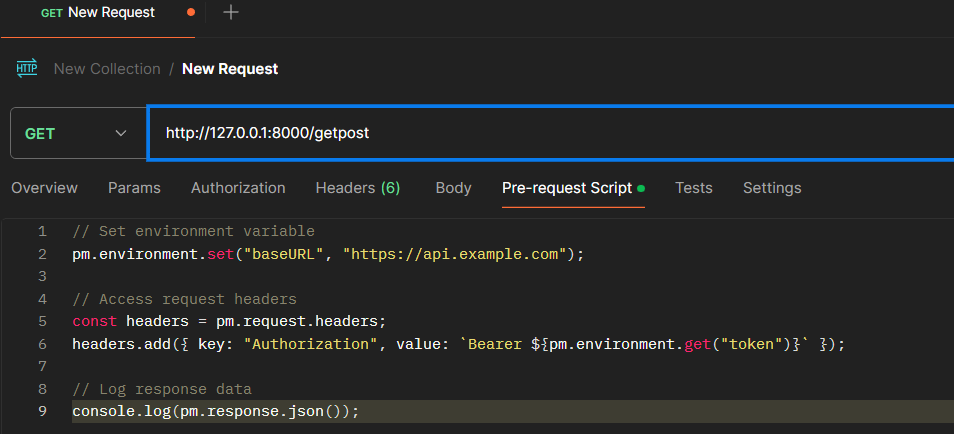Navigate to New Collection in breadcrumb
Image resolution: width=954 pixels, height=434 pixels.
click(107, 69)
